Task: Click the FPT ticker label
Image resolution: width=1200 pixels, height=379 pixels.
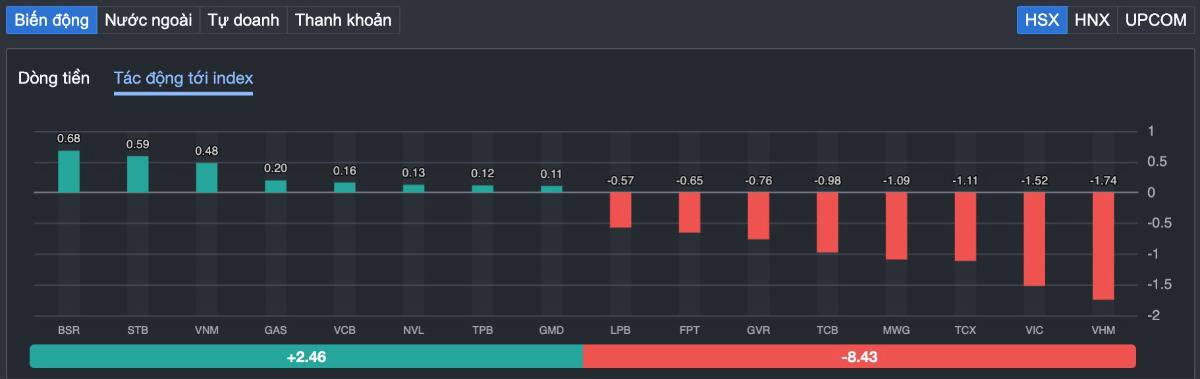Action: point(690,330)
